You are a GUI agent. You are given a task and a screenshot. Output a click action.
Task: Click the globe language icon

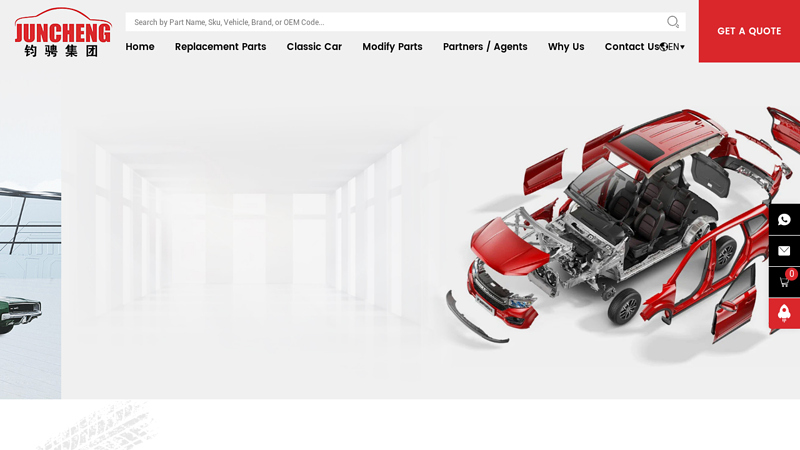pyautogui.click(x=663, y=47)
